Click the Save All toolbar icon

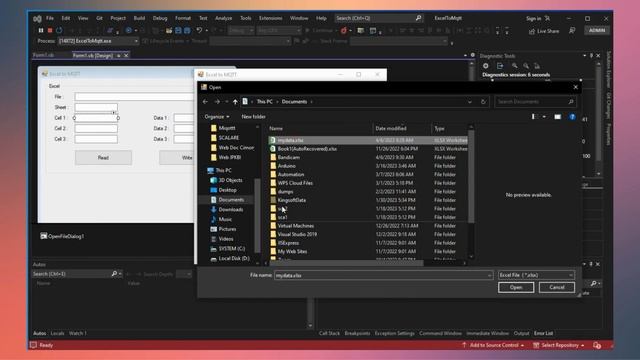coord(187,31)
